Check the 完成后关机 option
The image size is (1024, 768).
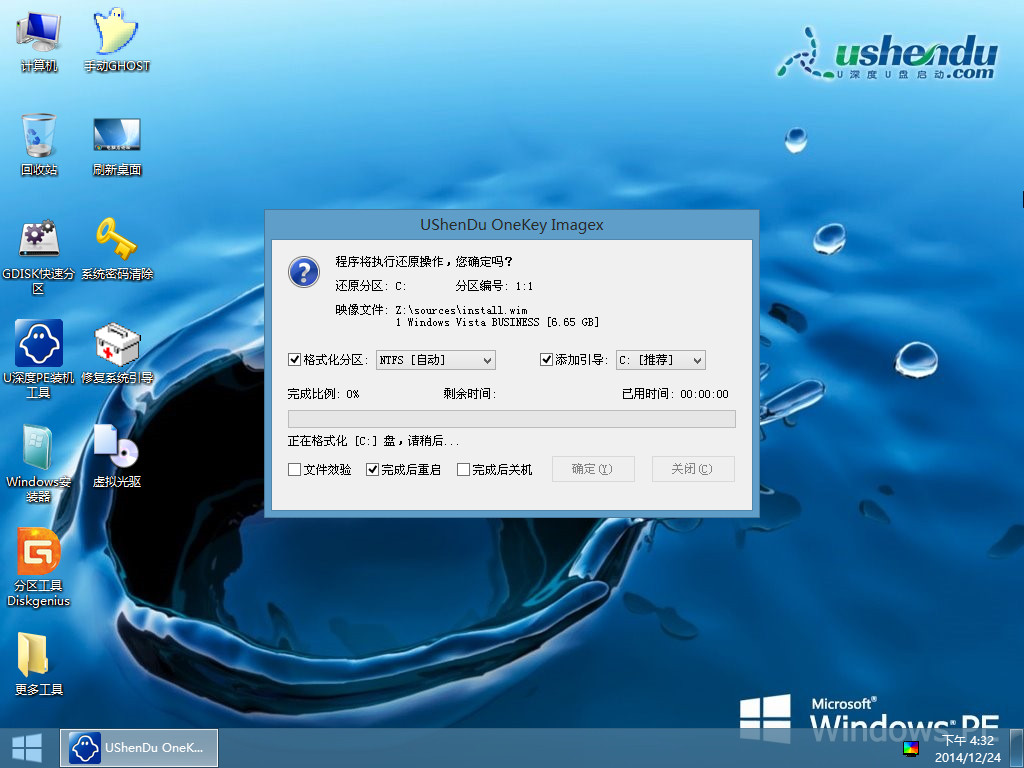click(463, 468)
